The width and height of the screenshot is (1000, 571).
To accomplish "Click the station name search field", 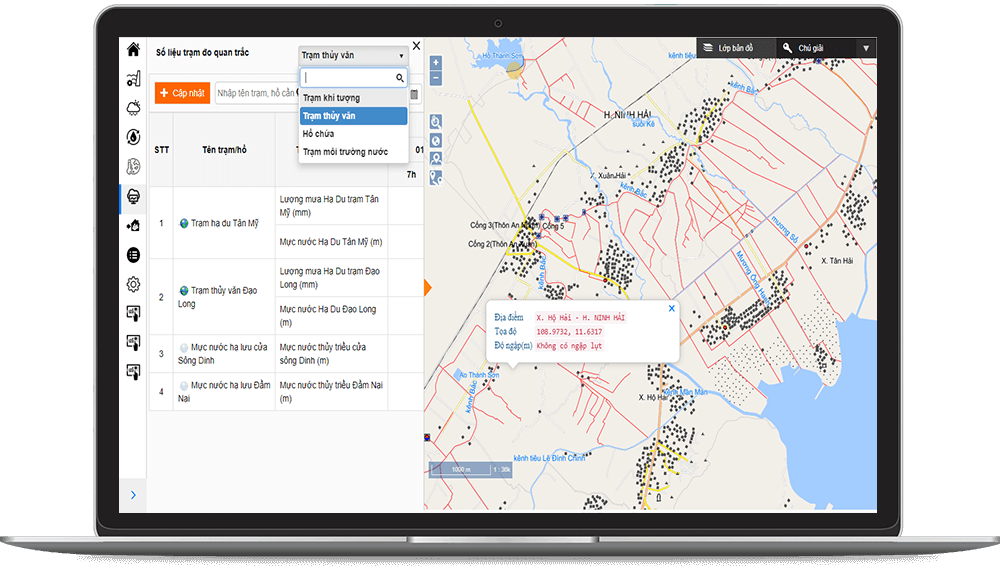I will click(255, 93).
